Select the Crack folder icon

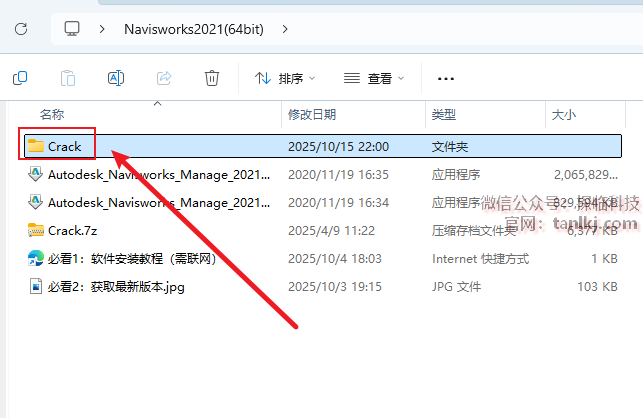point(36,146)
